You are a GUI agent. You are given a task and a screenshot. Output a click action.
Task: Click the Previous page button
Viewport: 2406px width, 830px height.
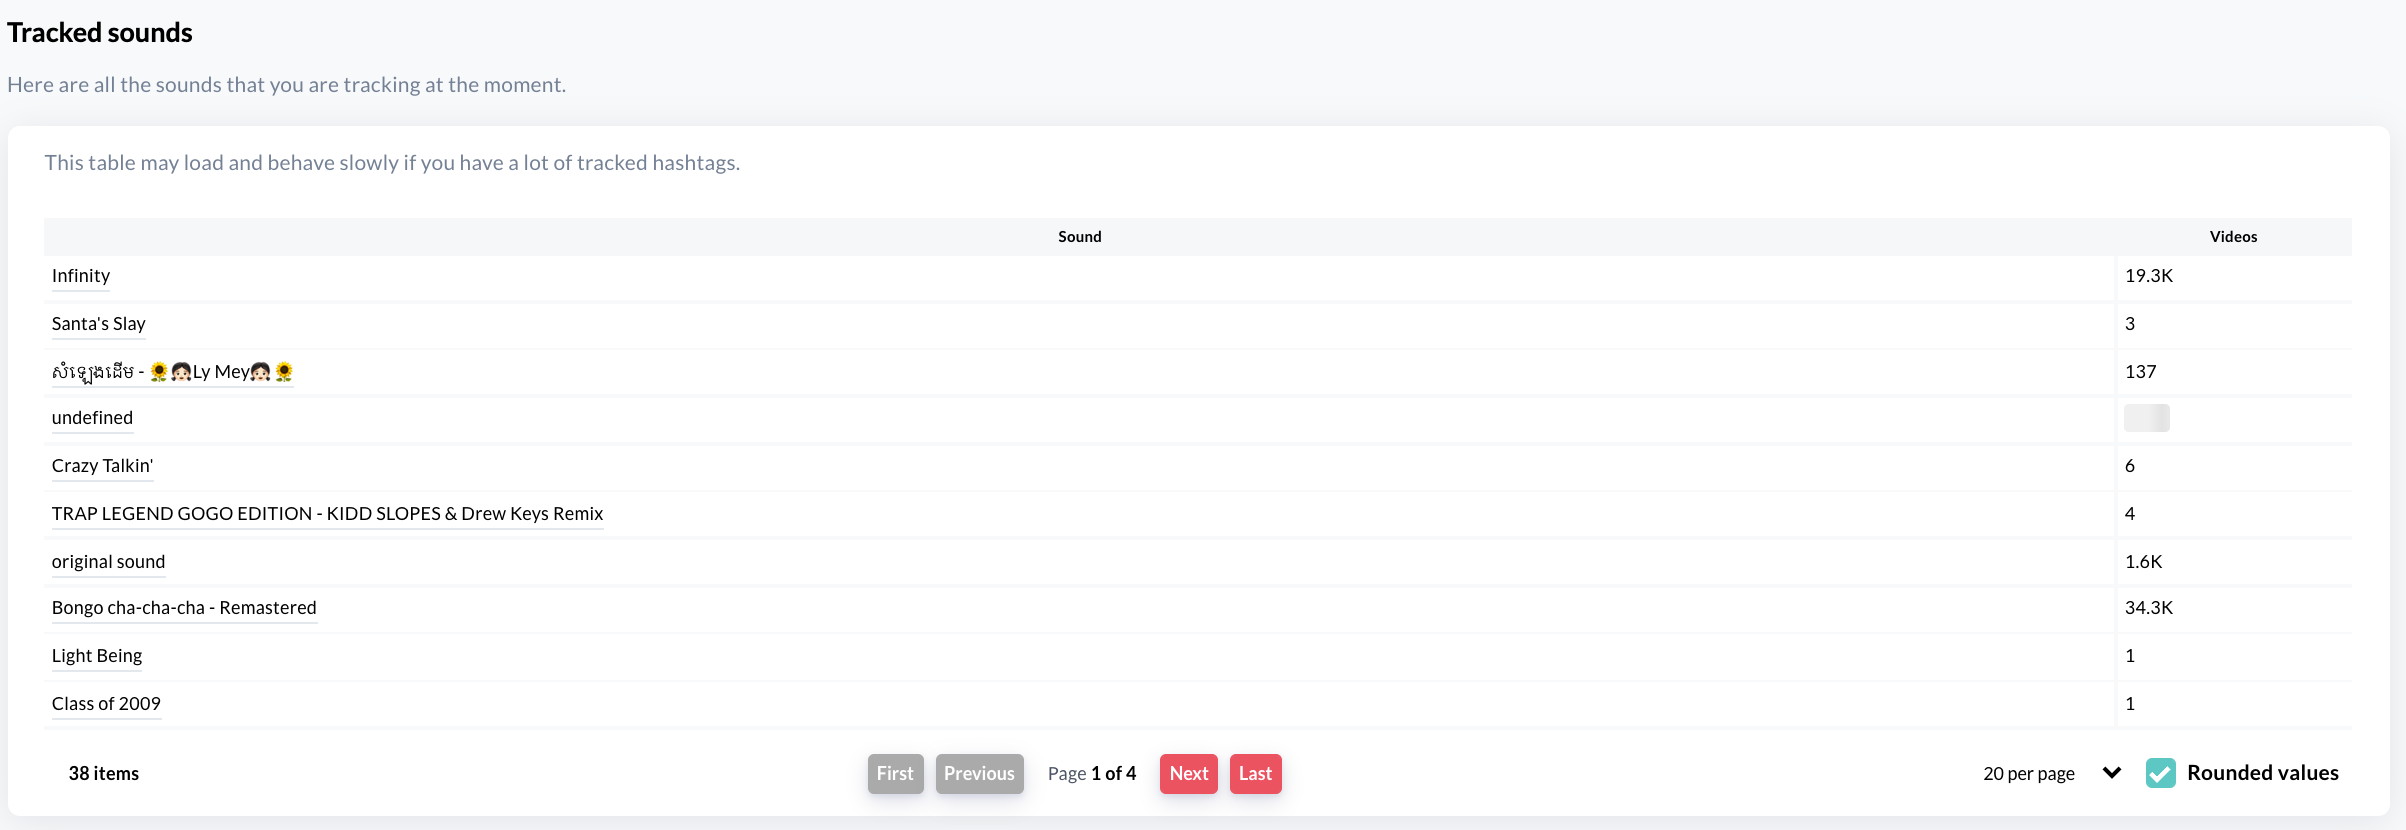tap(979, 773)
